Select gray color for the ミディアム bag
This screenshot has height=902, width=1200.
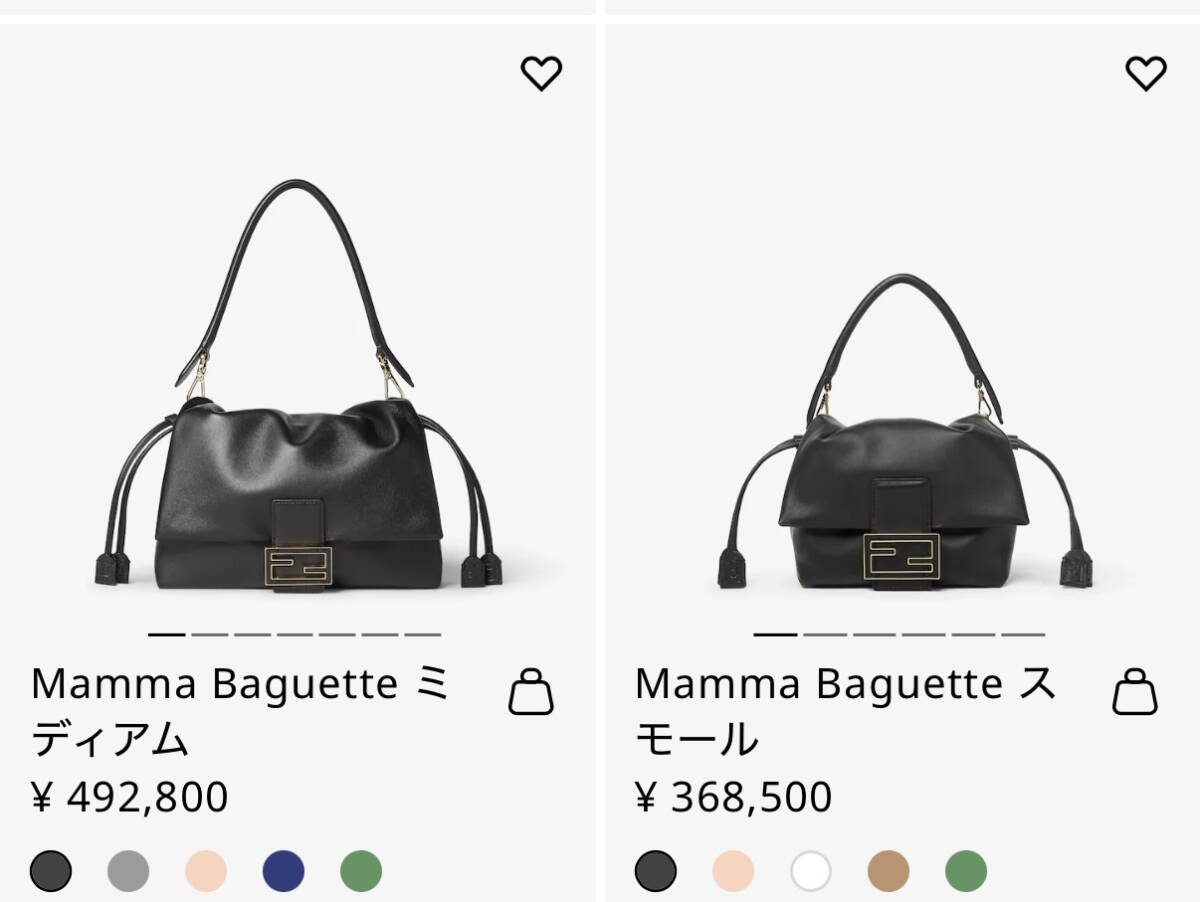point(128,871)
